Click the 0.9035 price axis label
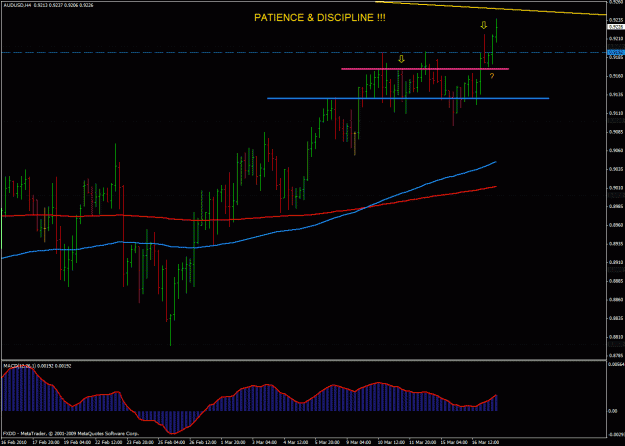Screen dimensions: 625x446 (616, 169)
